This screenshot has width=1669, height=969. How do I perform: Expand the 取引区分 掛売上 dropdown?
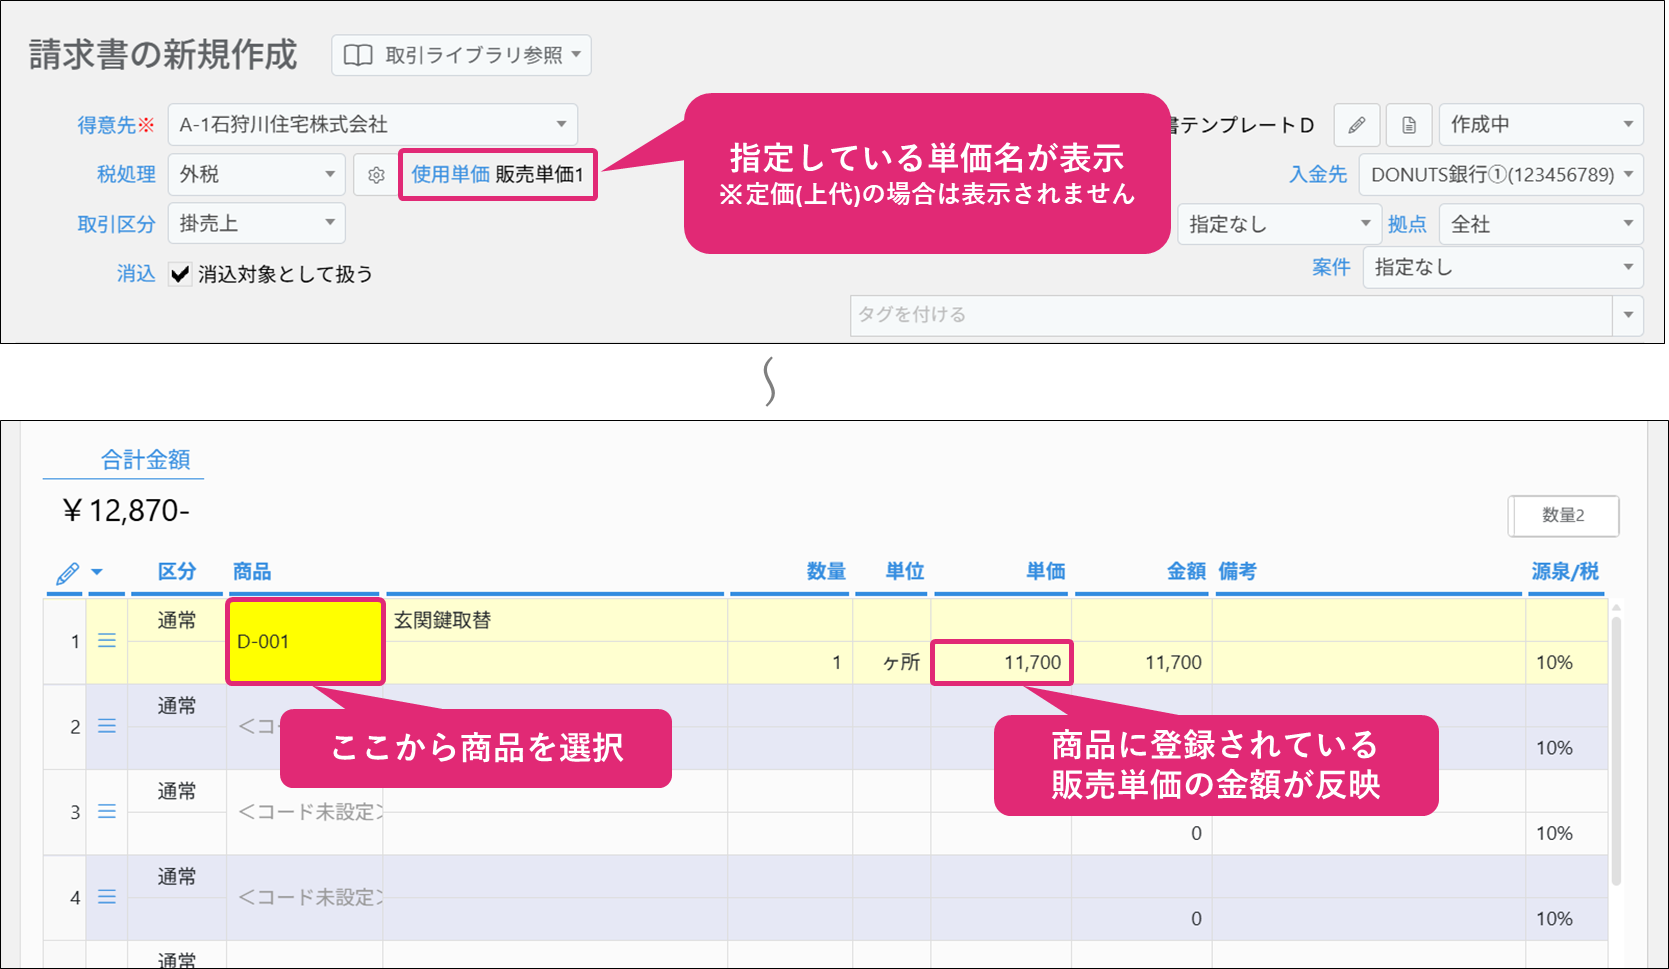[x=256, y=224]
